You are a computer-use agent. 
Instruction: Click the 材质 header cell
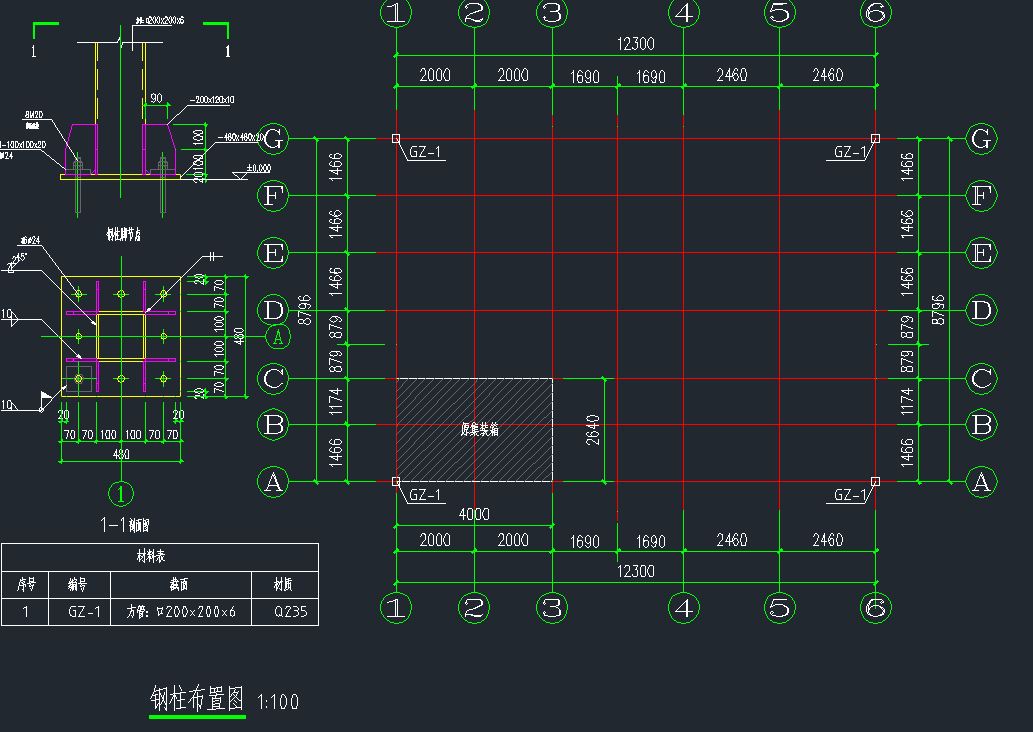coord(283,584)
